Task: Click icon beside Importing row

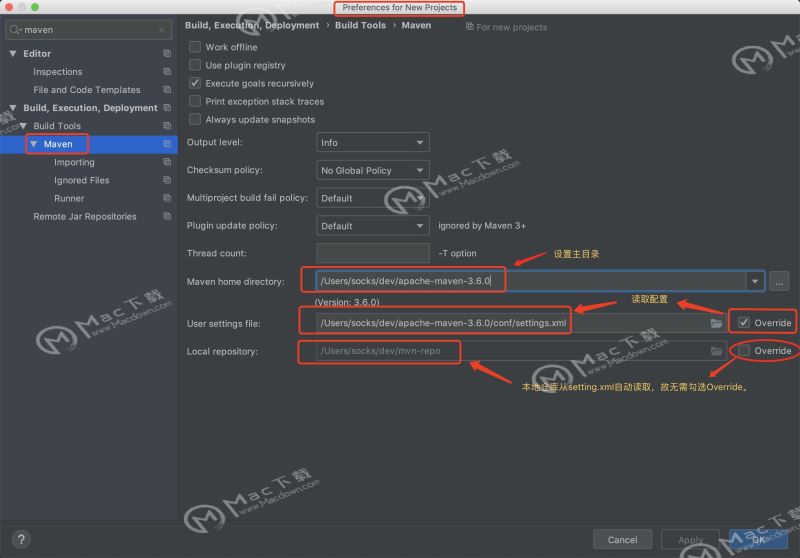Action: [167, 162]
